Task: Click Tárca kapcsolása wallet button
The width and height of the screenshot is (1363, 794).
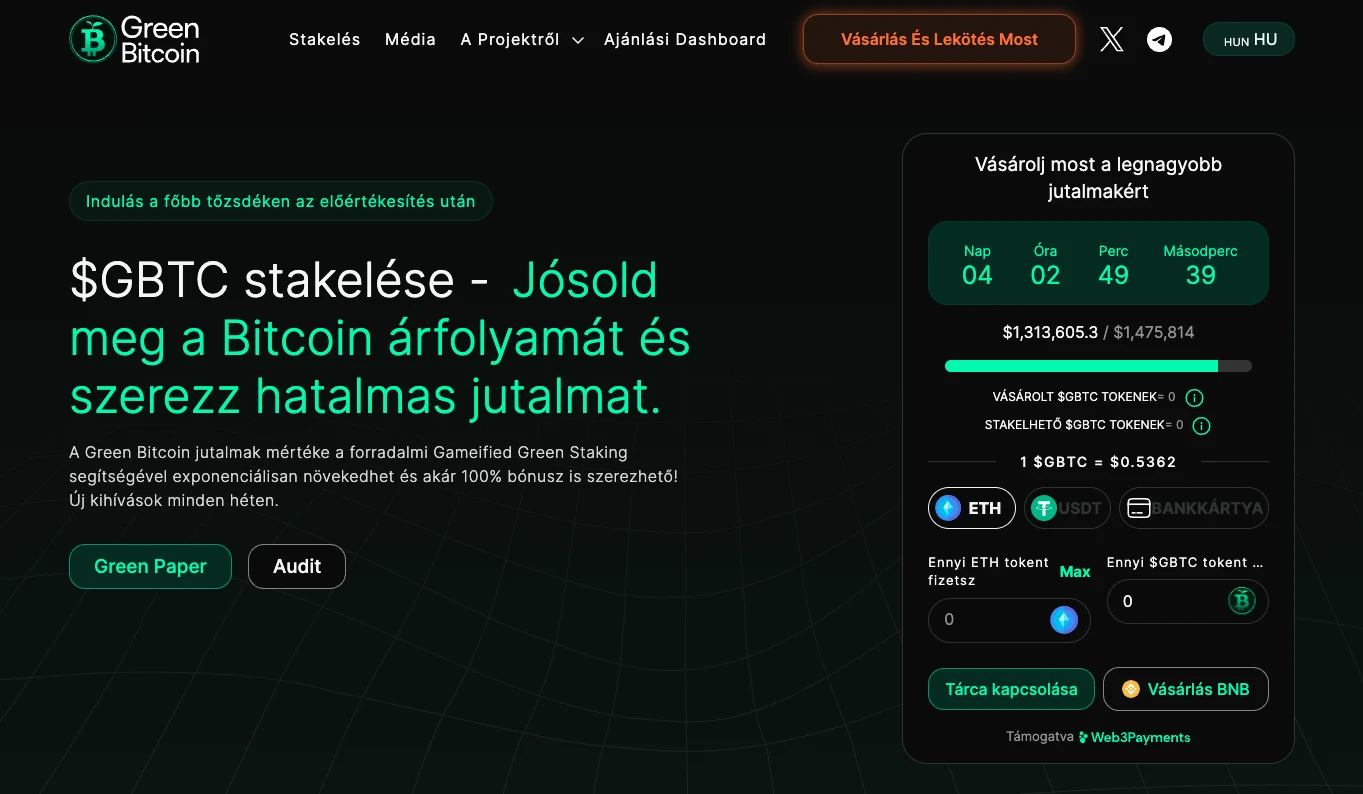Action: (1011, 689)
